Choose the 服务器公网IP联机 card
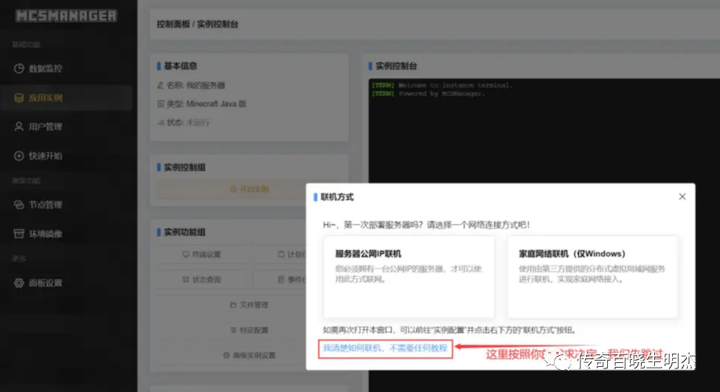This screenshot has width=720, height=392. pos(409,277)
